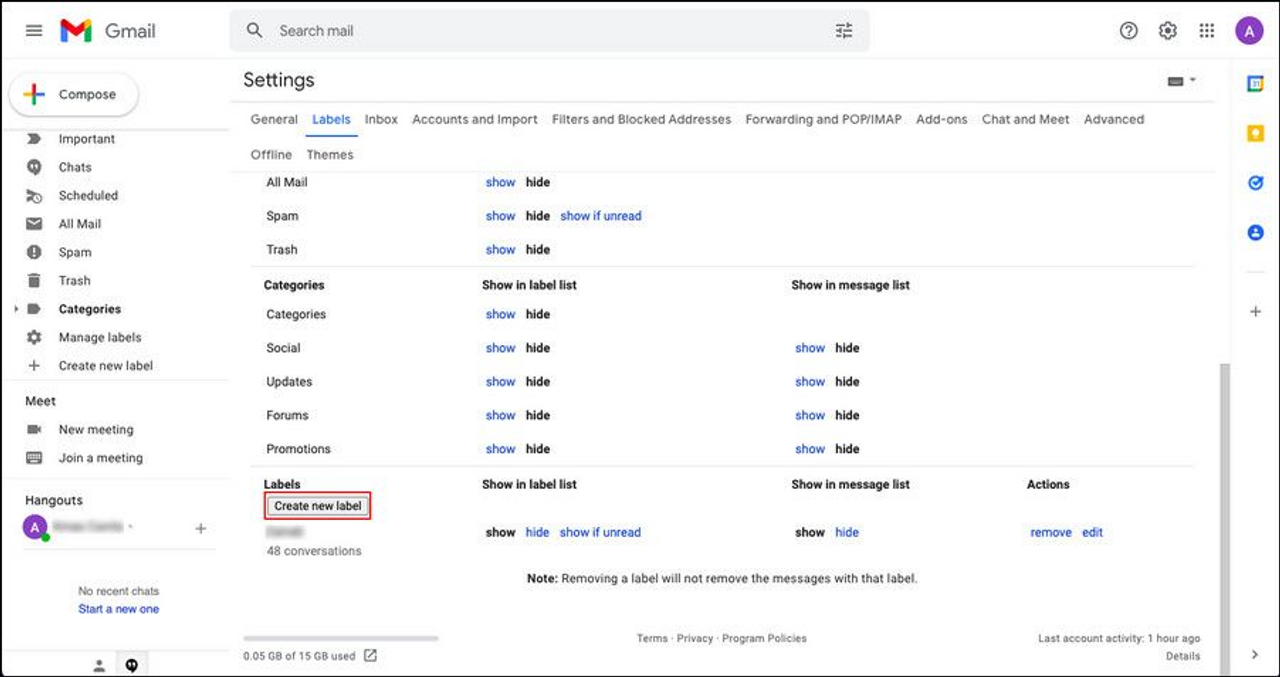Show Spam only if unread
Viewport: 1280px width, 677px height.
pos(600,216)
